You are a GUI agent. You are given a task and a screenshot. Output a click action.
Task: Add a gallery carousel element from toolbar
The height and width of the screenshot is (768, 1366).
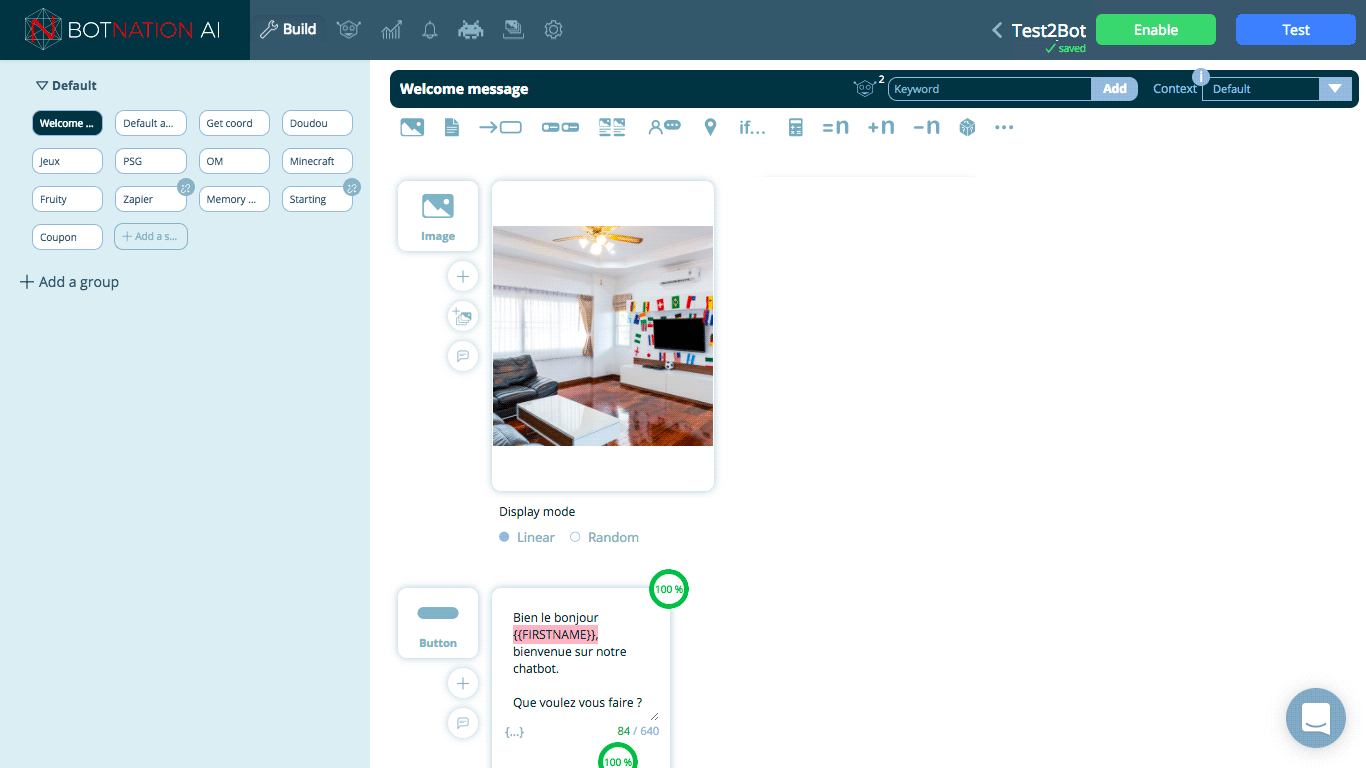click(x=612, y=127)
